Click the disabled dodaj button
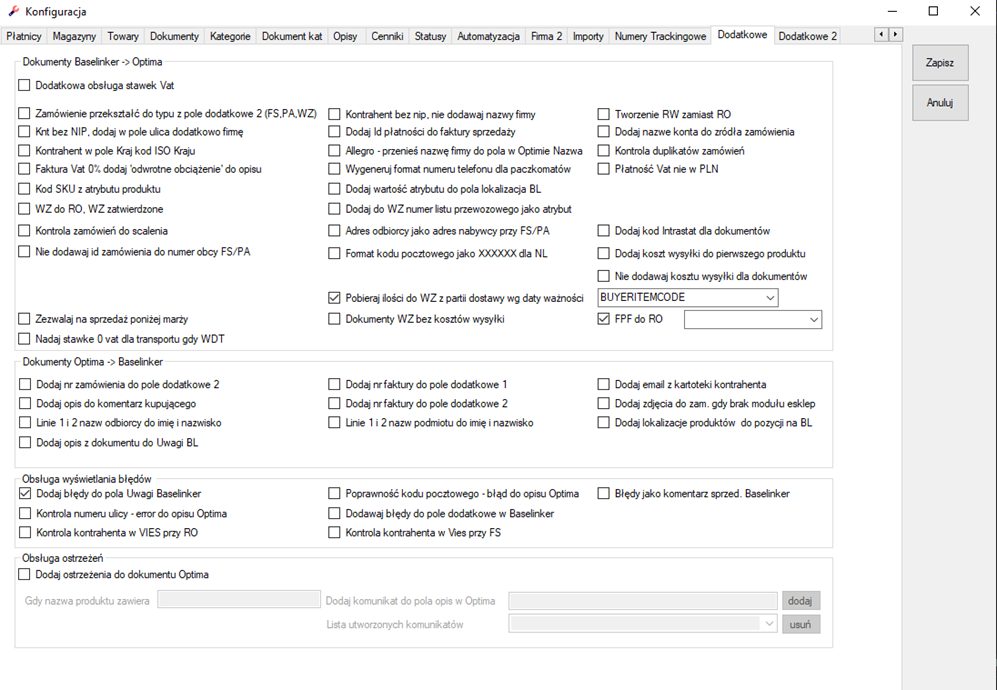 [x=801, y=600]
